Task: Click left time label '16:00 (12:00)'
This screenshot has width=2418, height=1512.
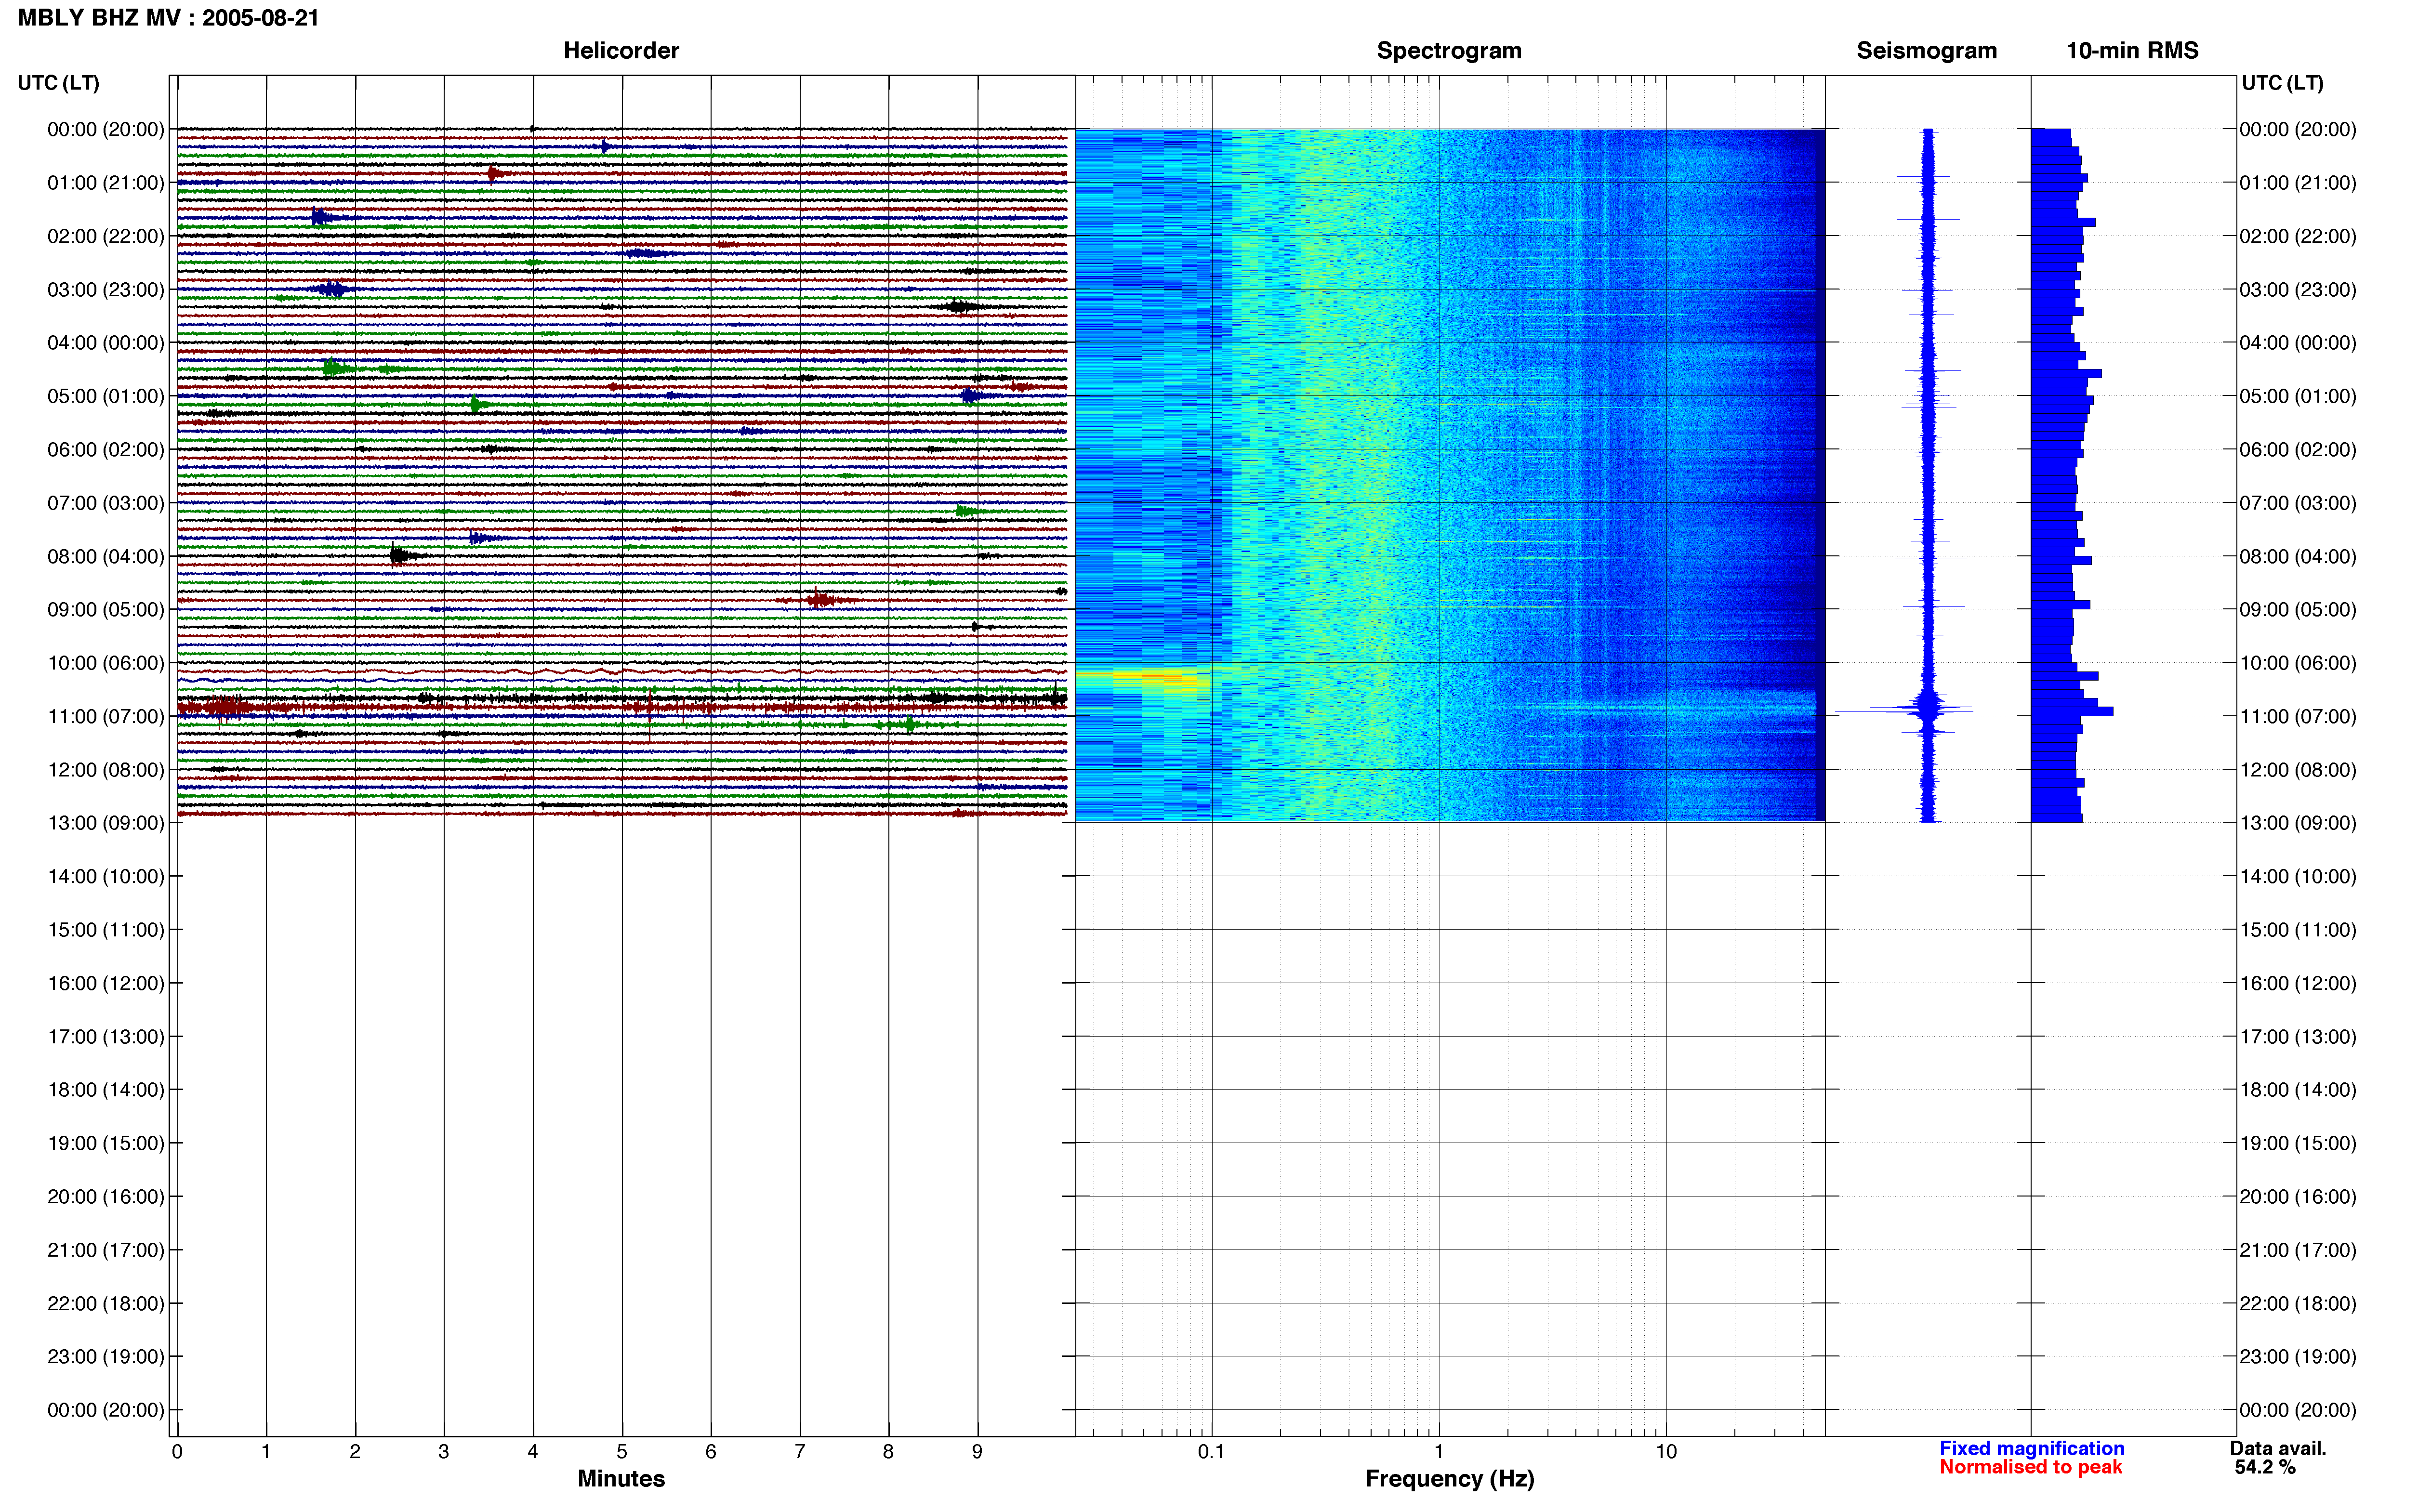Action: (106, 983)
